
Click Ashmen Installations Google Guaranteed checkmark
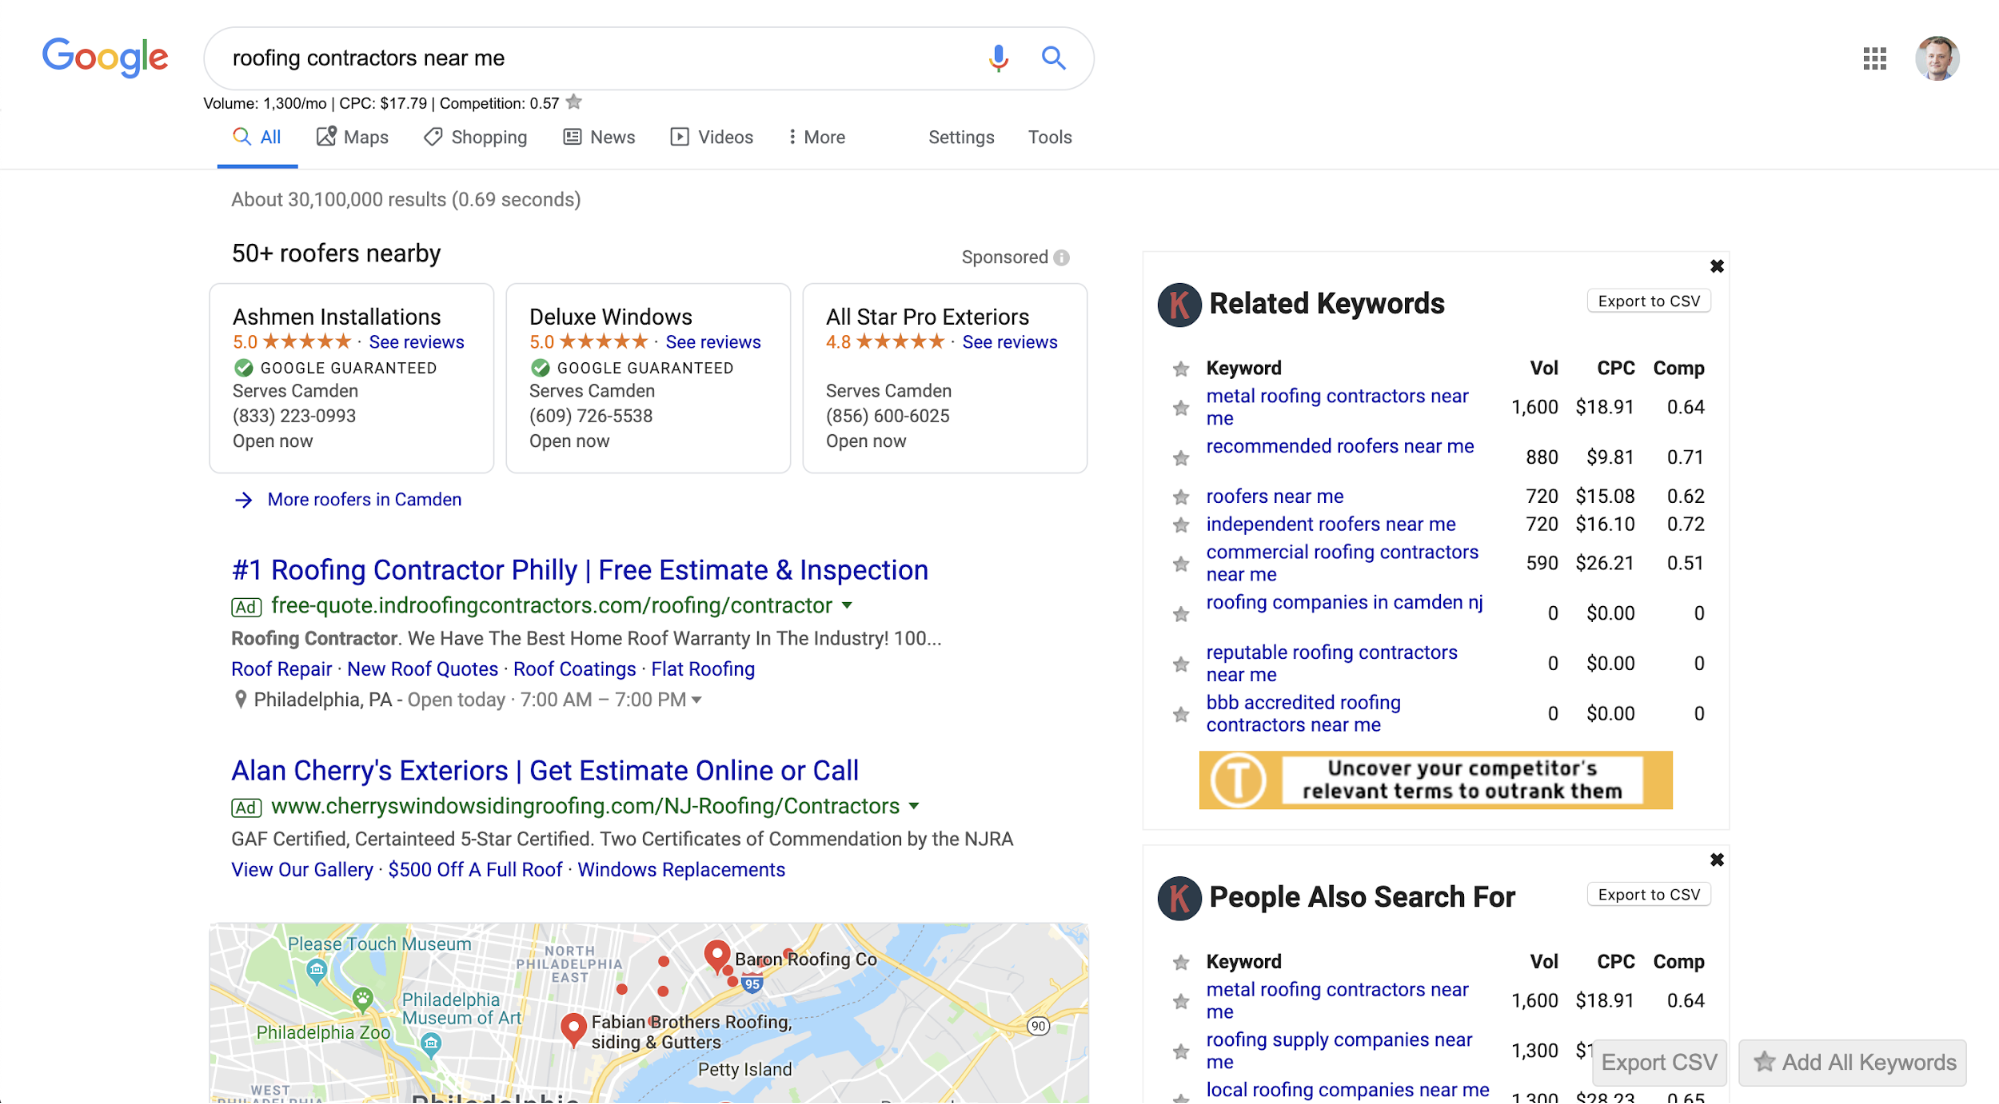pos(243,368)
